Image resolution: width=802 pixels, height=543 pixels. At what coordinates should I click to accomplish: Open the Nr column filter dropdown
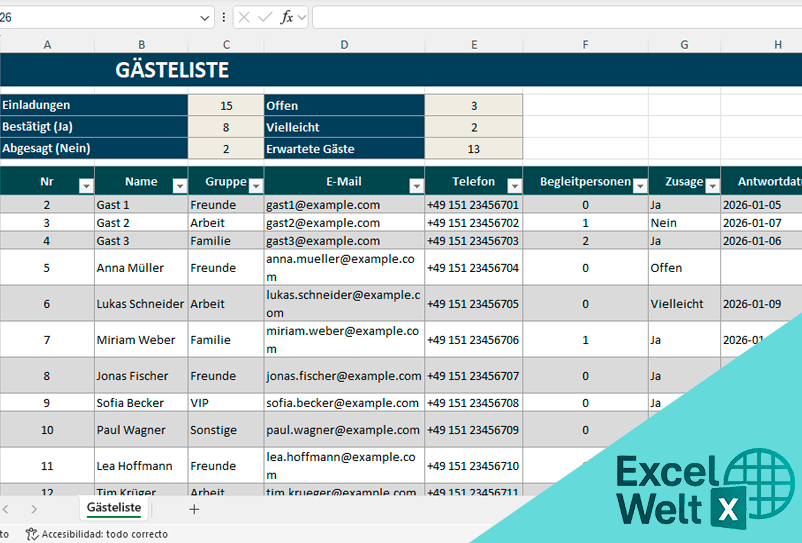pyautogui.click(x=86, y=187)
